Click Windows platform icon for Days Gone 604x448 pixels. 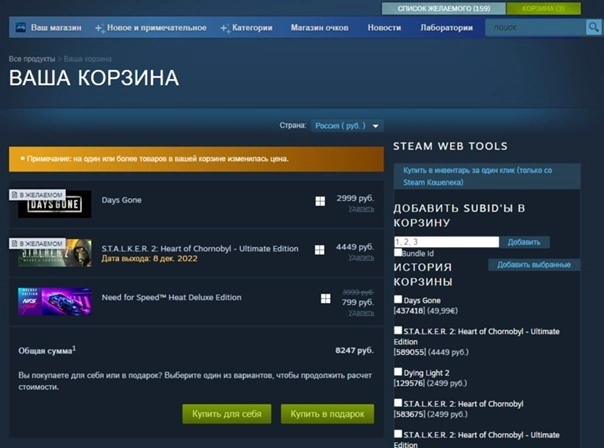point(320,201)
